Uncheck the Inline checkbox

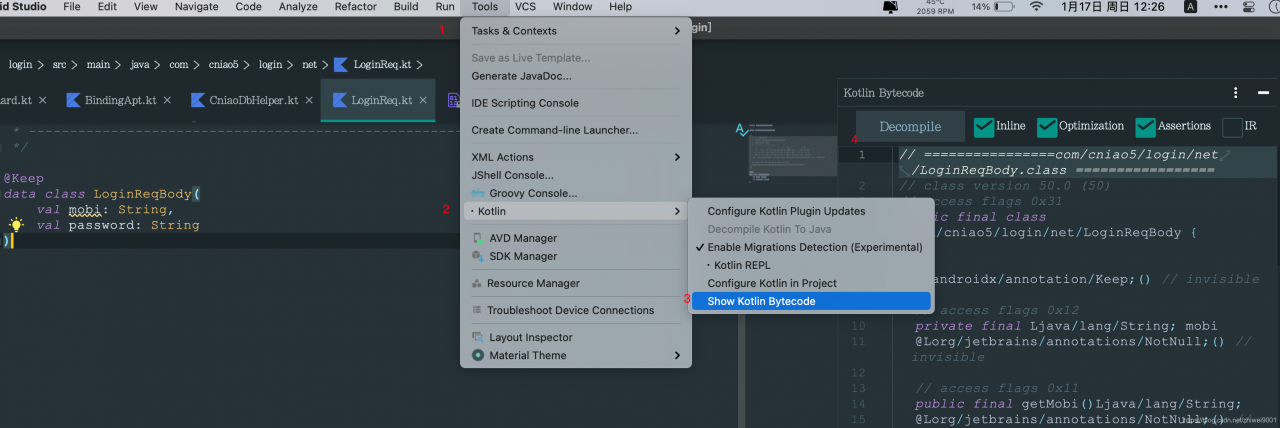(x=984, y=127)
